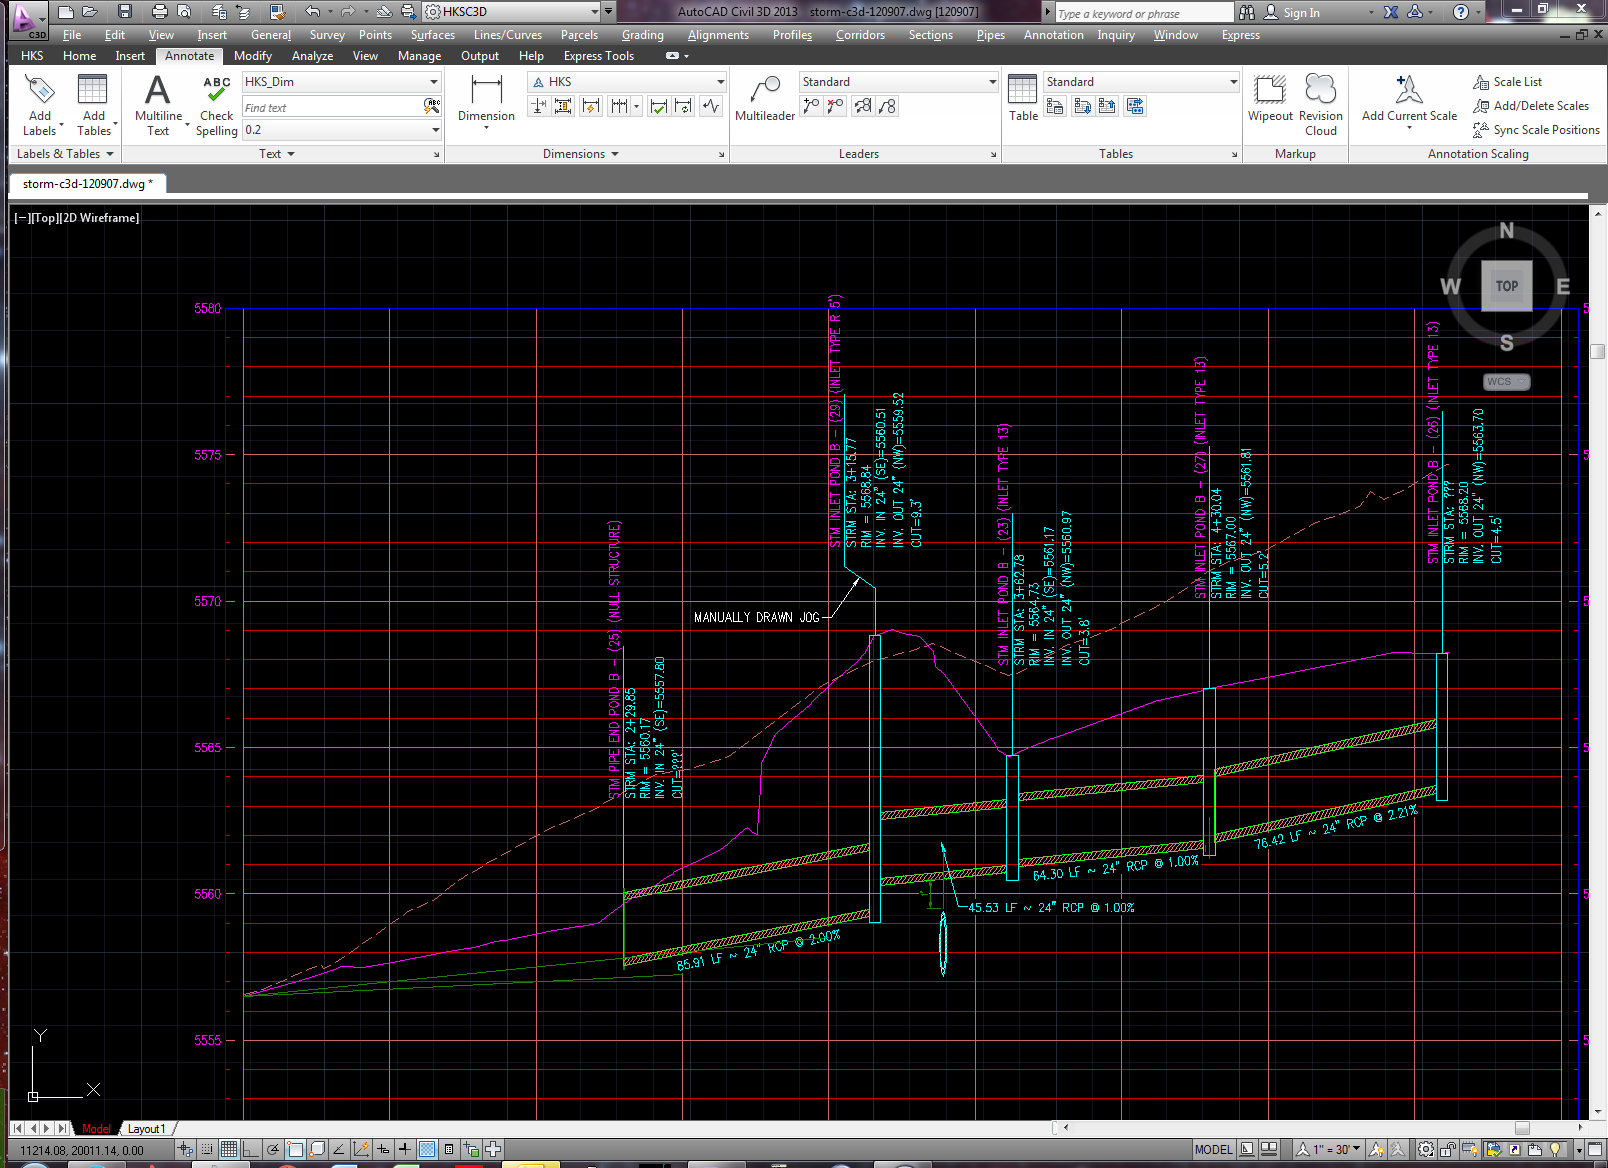This screenshot has height=1168, width=1608.
Task: Toggle Ortho Mode in status bar
Action: (250, 1150)
